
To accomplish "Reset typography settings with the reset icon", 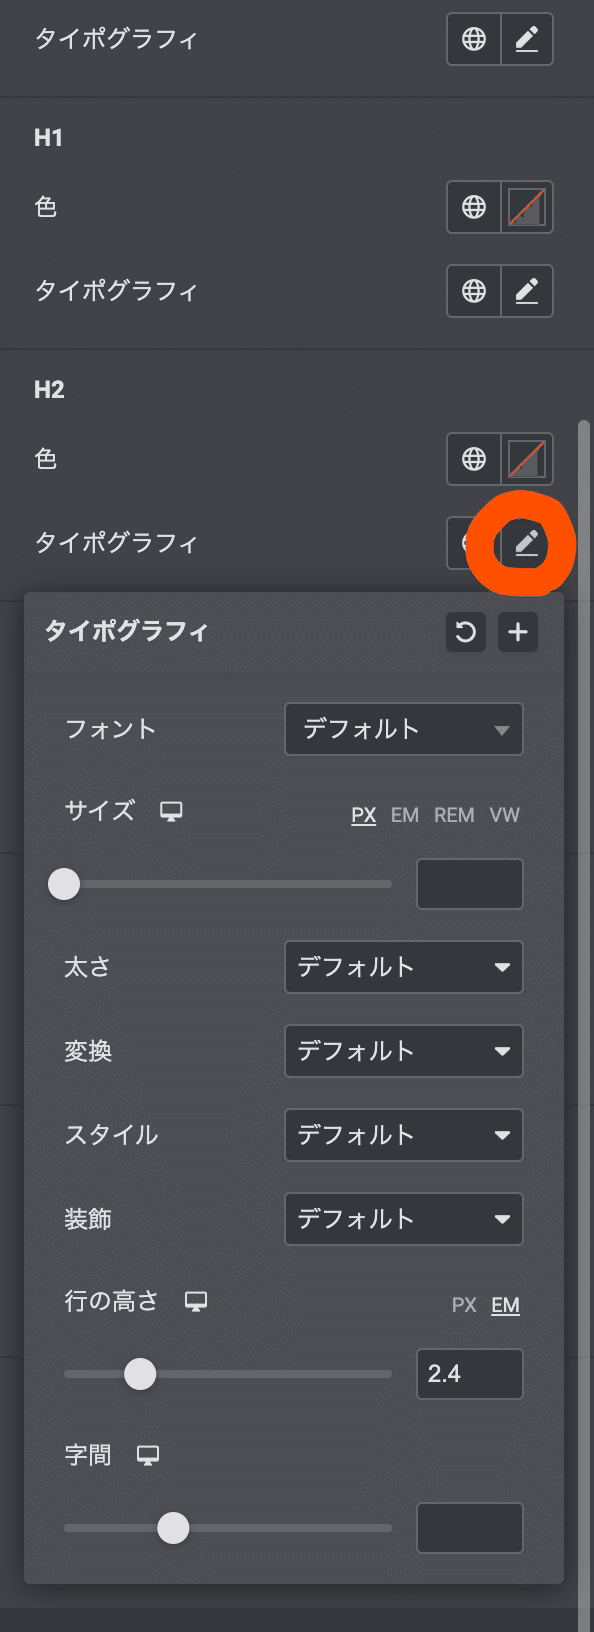I will pyautogui.click(x=465, y=632).
